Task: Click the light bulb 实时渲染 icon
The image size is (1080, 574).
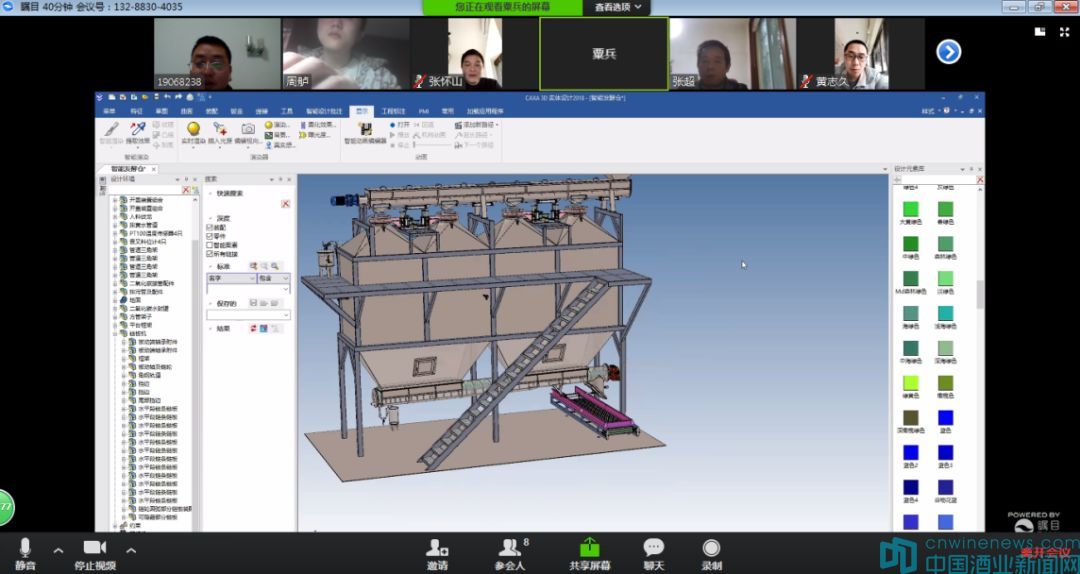Action: tap(193, 130)
